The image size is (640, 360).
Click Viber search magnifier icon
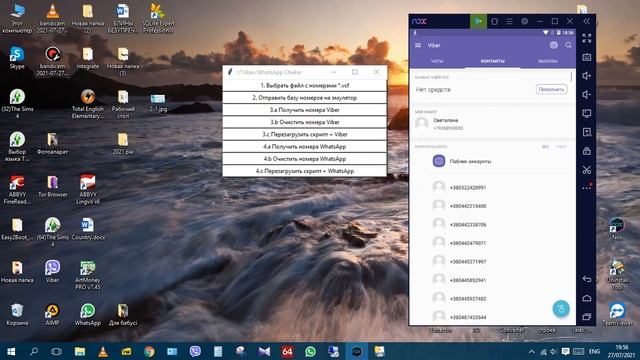[x=569, y=45]
